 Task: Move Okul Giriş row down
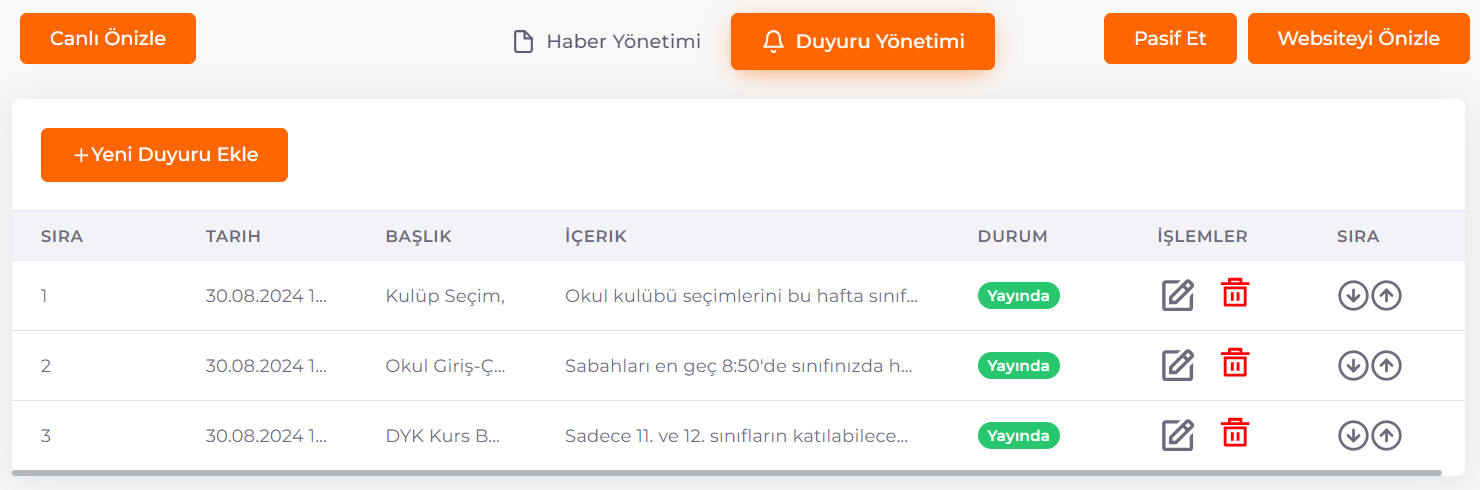pyautogui.click(x=1353, y=366)
